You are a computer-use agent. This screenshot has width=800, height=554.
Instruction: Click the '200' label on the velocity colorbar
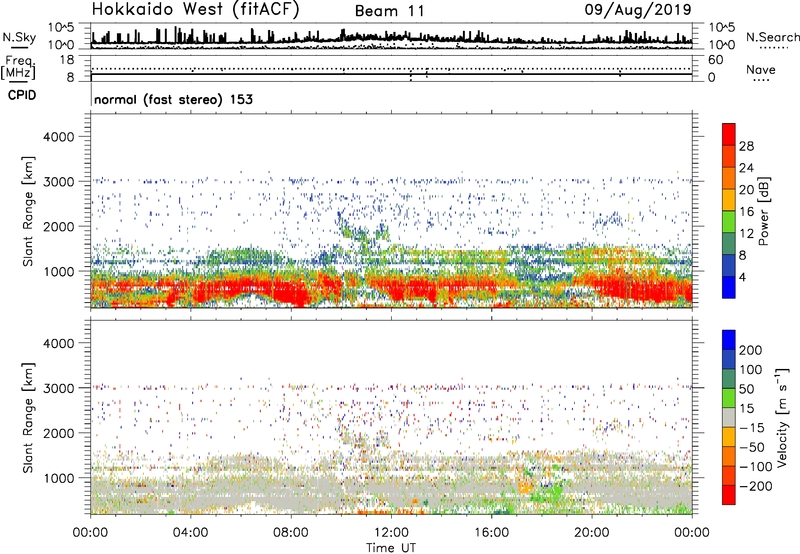751,350
